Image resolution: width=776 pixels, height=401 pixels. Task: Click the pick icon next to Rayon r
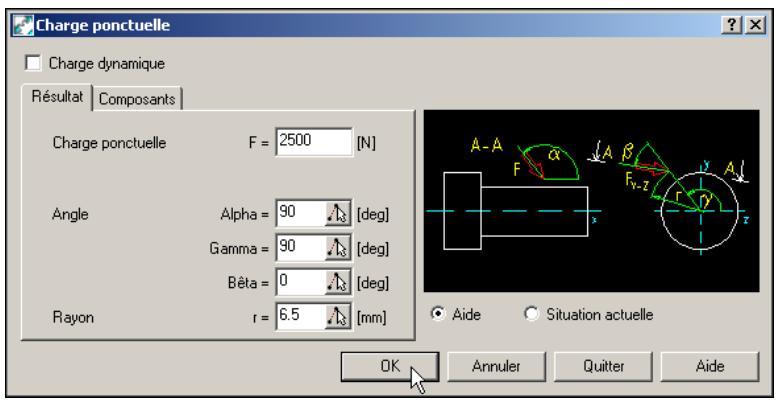pyautogui.click(x=338, y=316)
